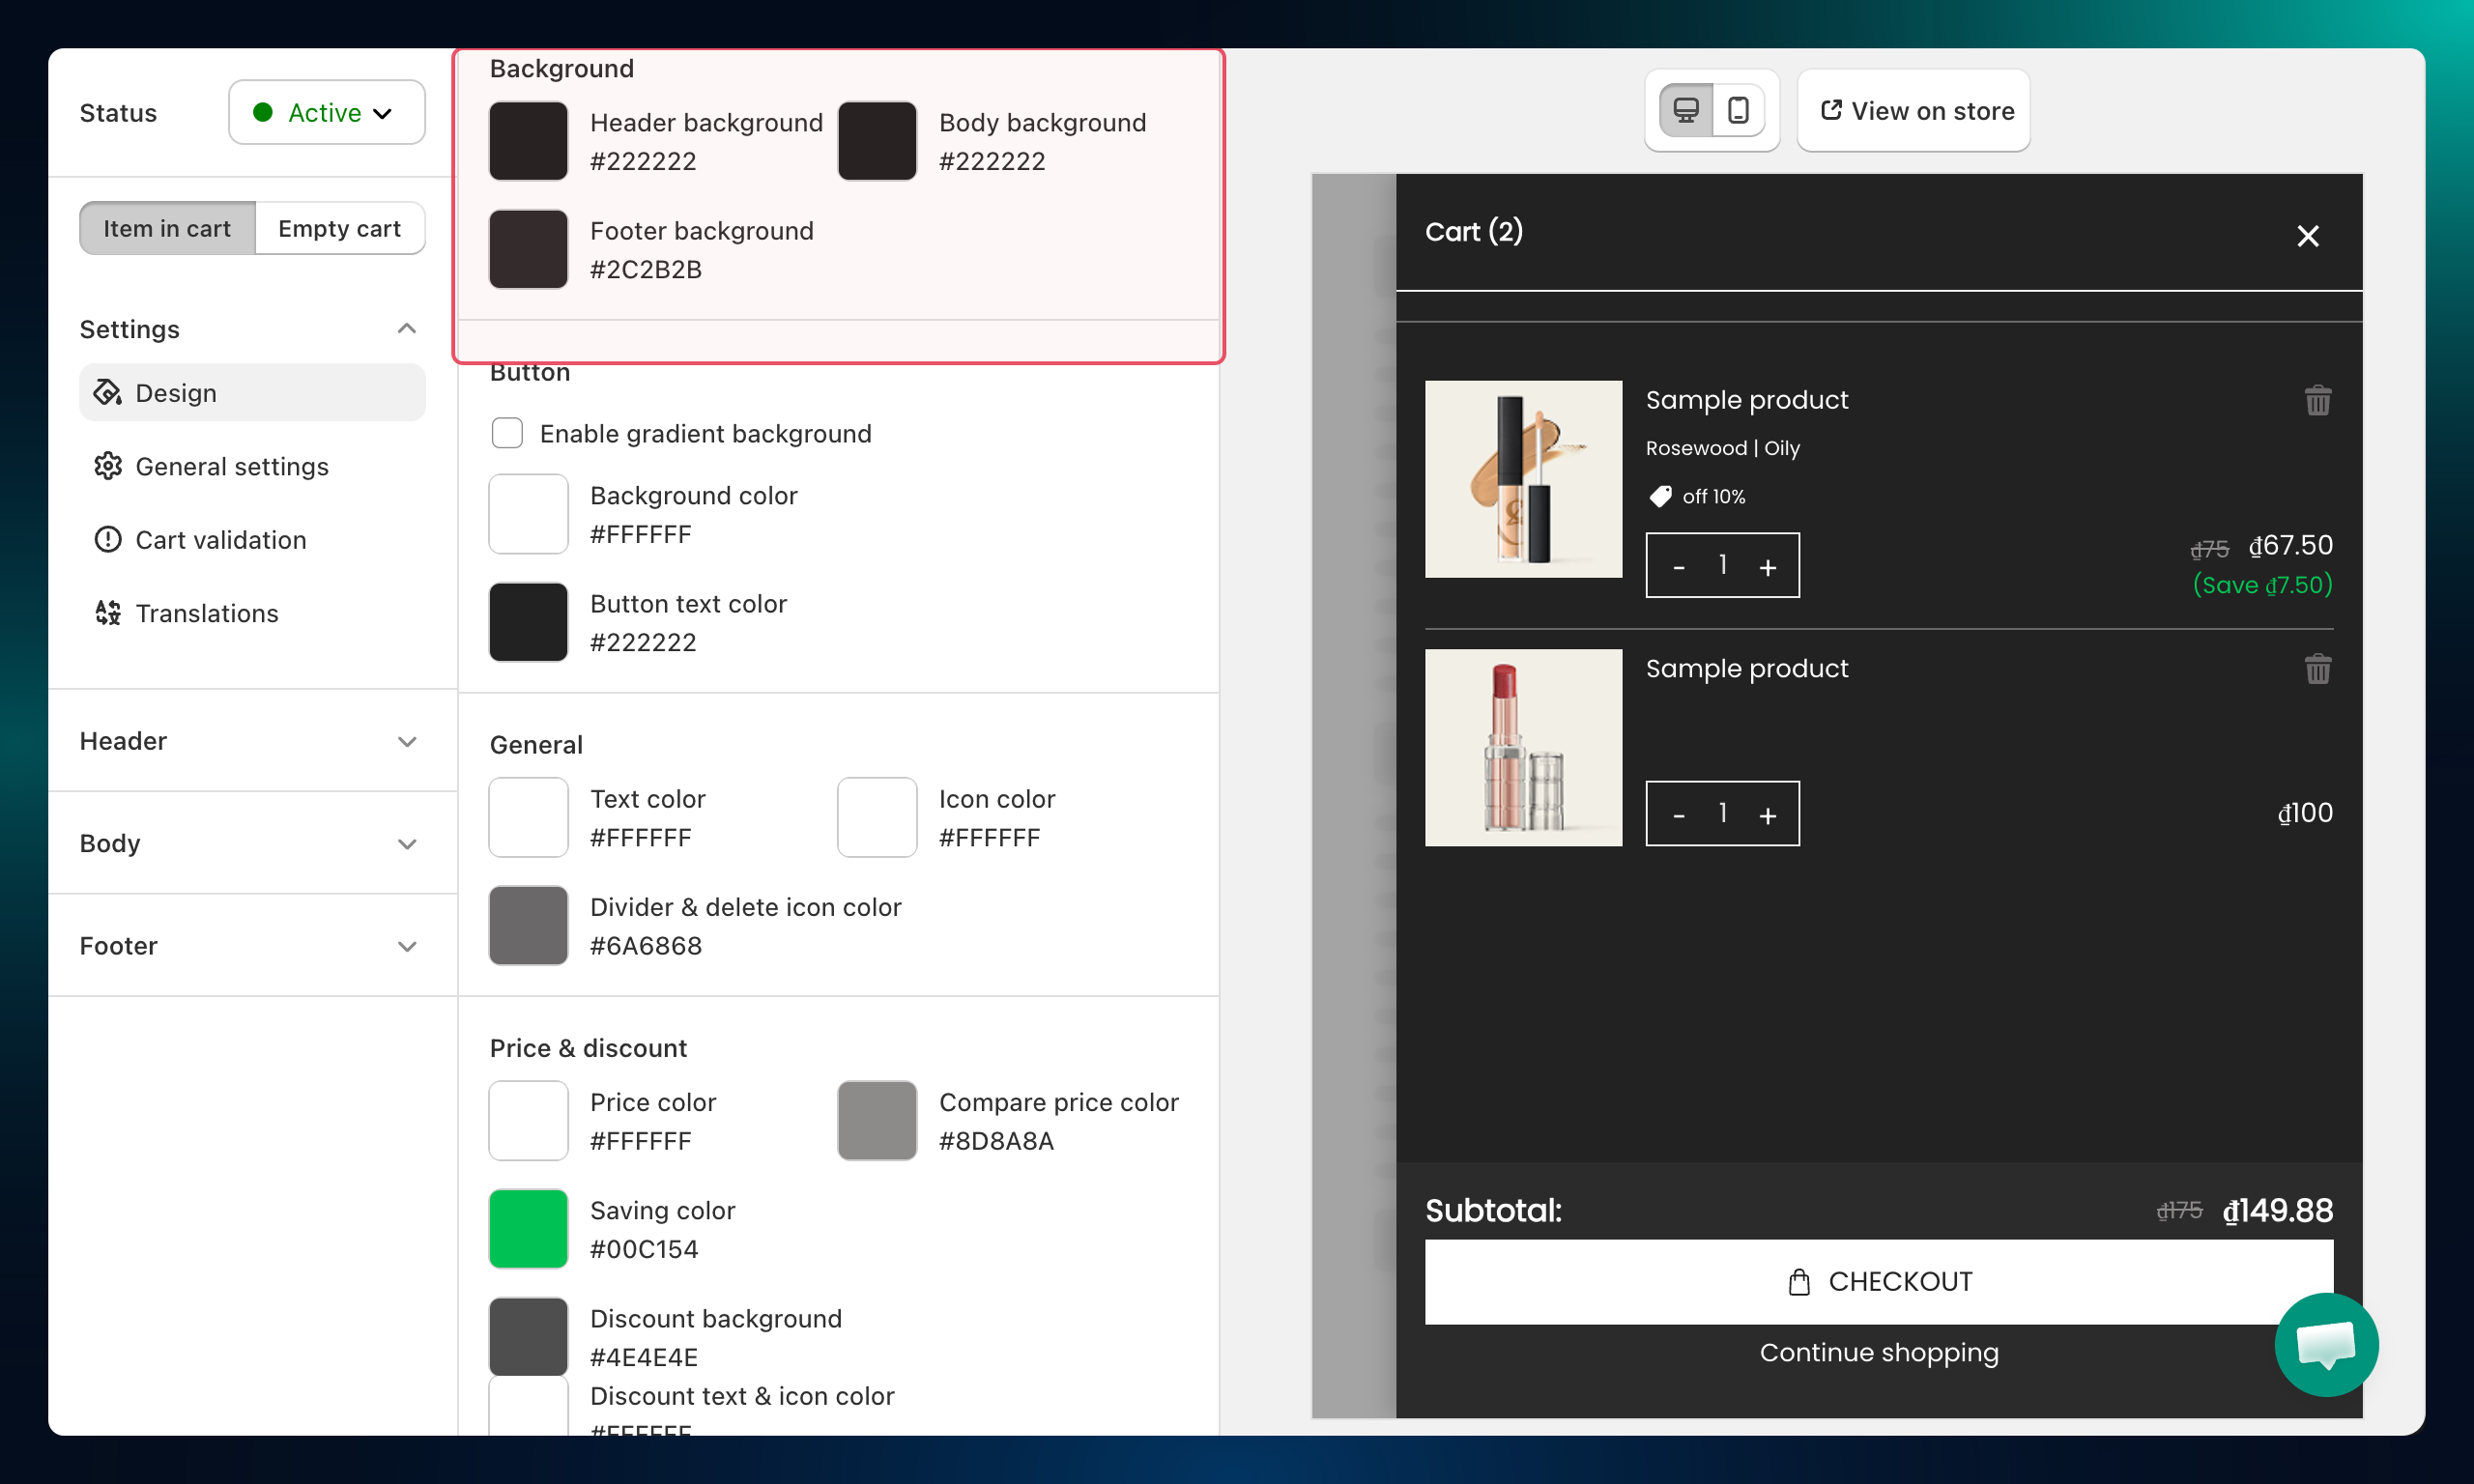Open Divider & delete icon color swatch

click(x=528, y=925)
